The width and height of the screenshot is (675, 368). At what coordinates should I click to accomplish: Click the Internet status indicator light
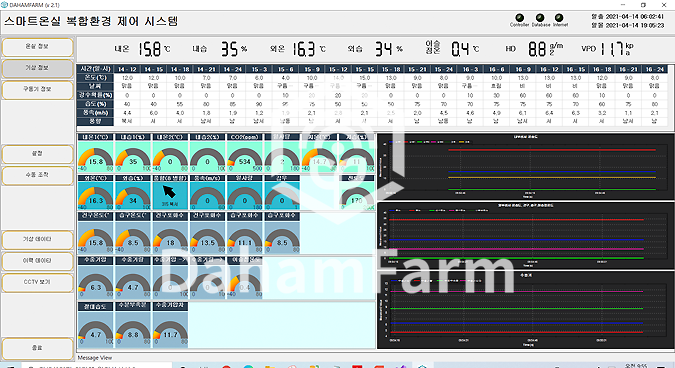(559, 18)
